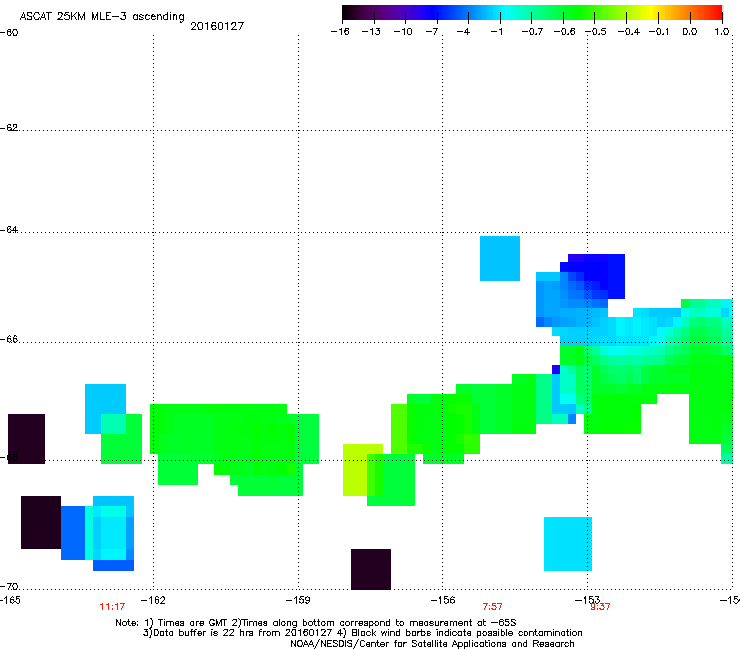The width and height of the screenshot is (740, 650).
Task: Select the date label 20160127
Action: pos(217,26)
